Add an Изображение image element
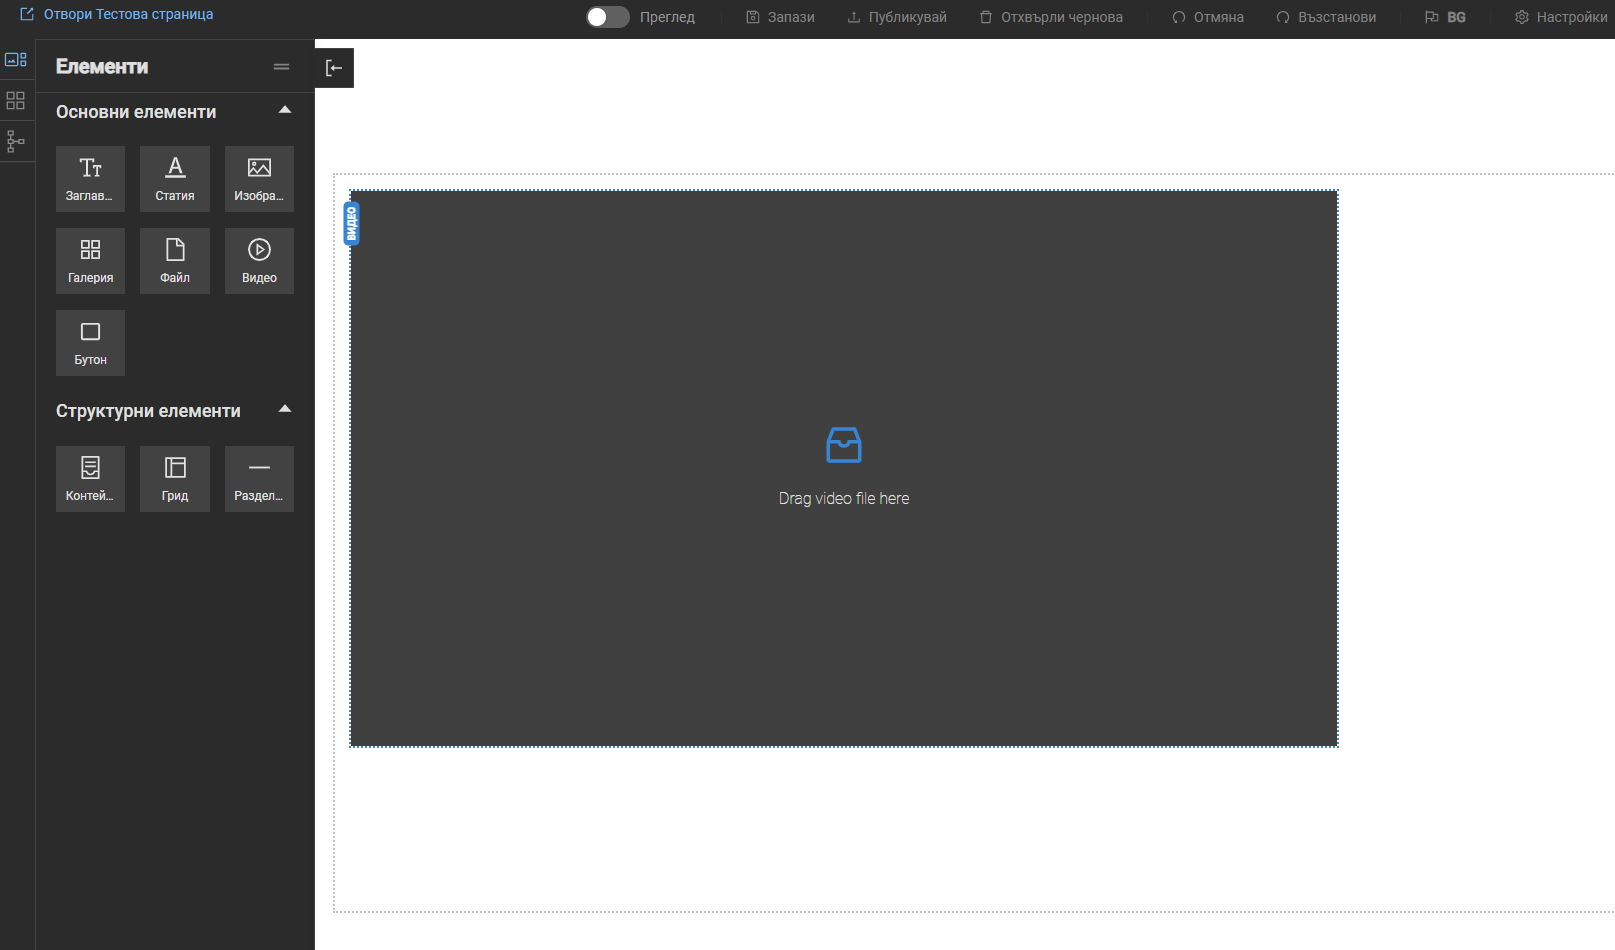The image size is (1615, 950). (259, 178)
